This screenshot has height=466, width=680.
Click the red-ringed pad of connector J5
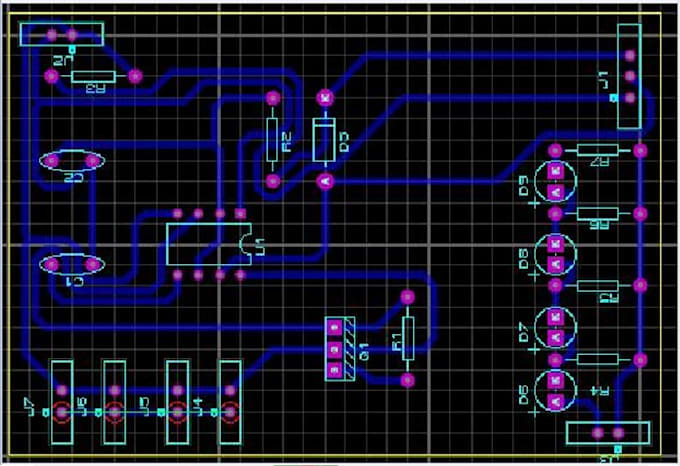177,412
